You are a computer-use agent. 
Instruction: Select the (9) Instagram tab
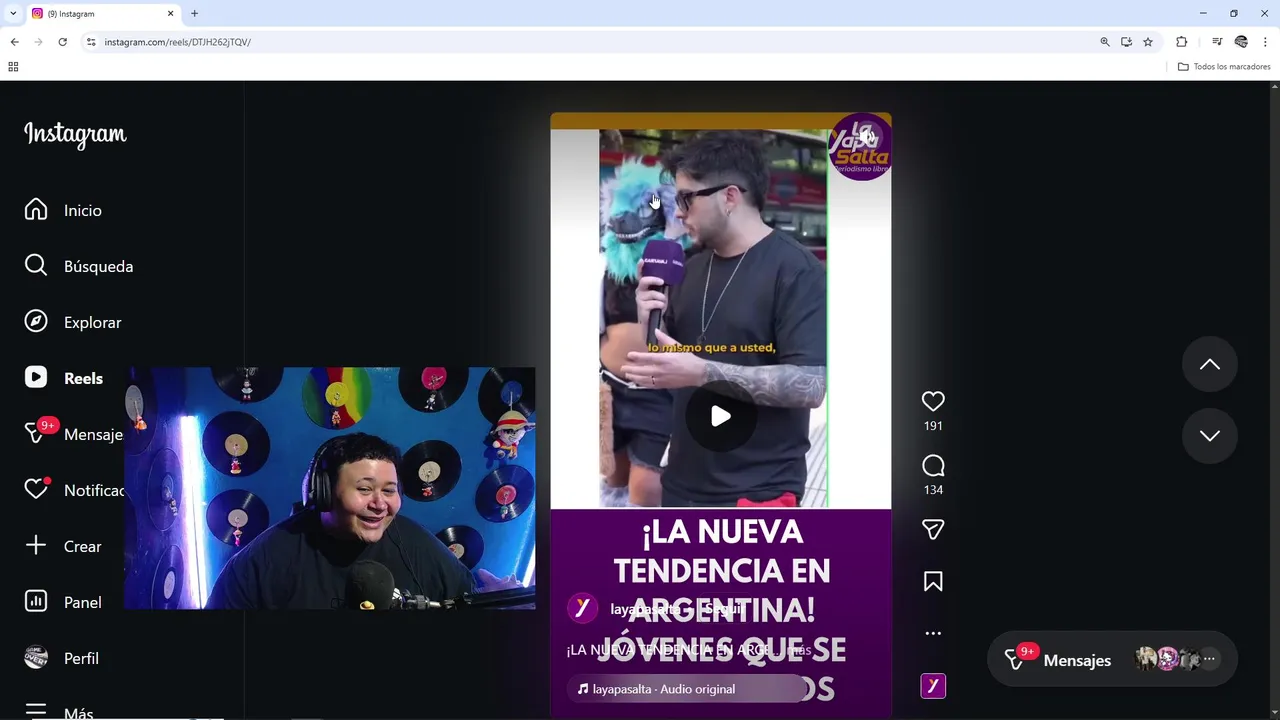coord(103,14)
